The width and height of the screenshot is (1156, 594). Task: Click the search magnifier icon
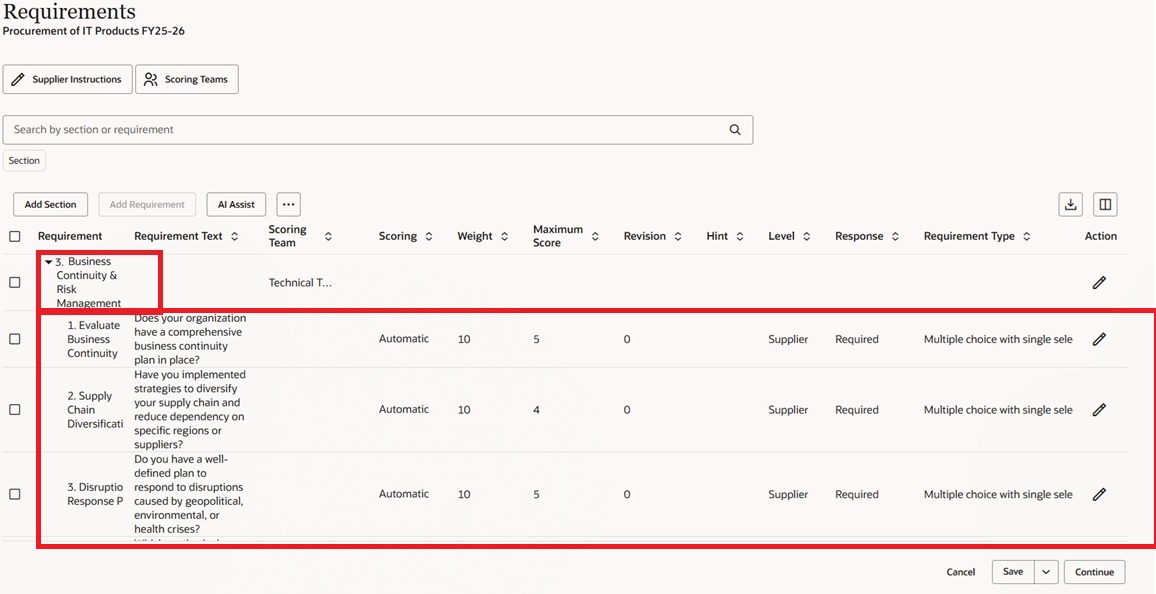[735, 130]
